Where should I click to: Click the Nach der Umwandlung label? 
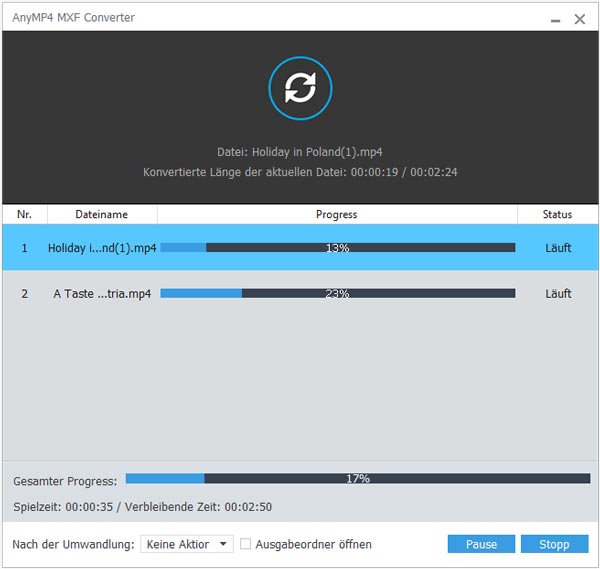pos(73,544)
